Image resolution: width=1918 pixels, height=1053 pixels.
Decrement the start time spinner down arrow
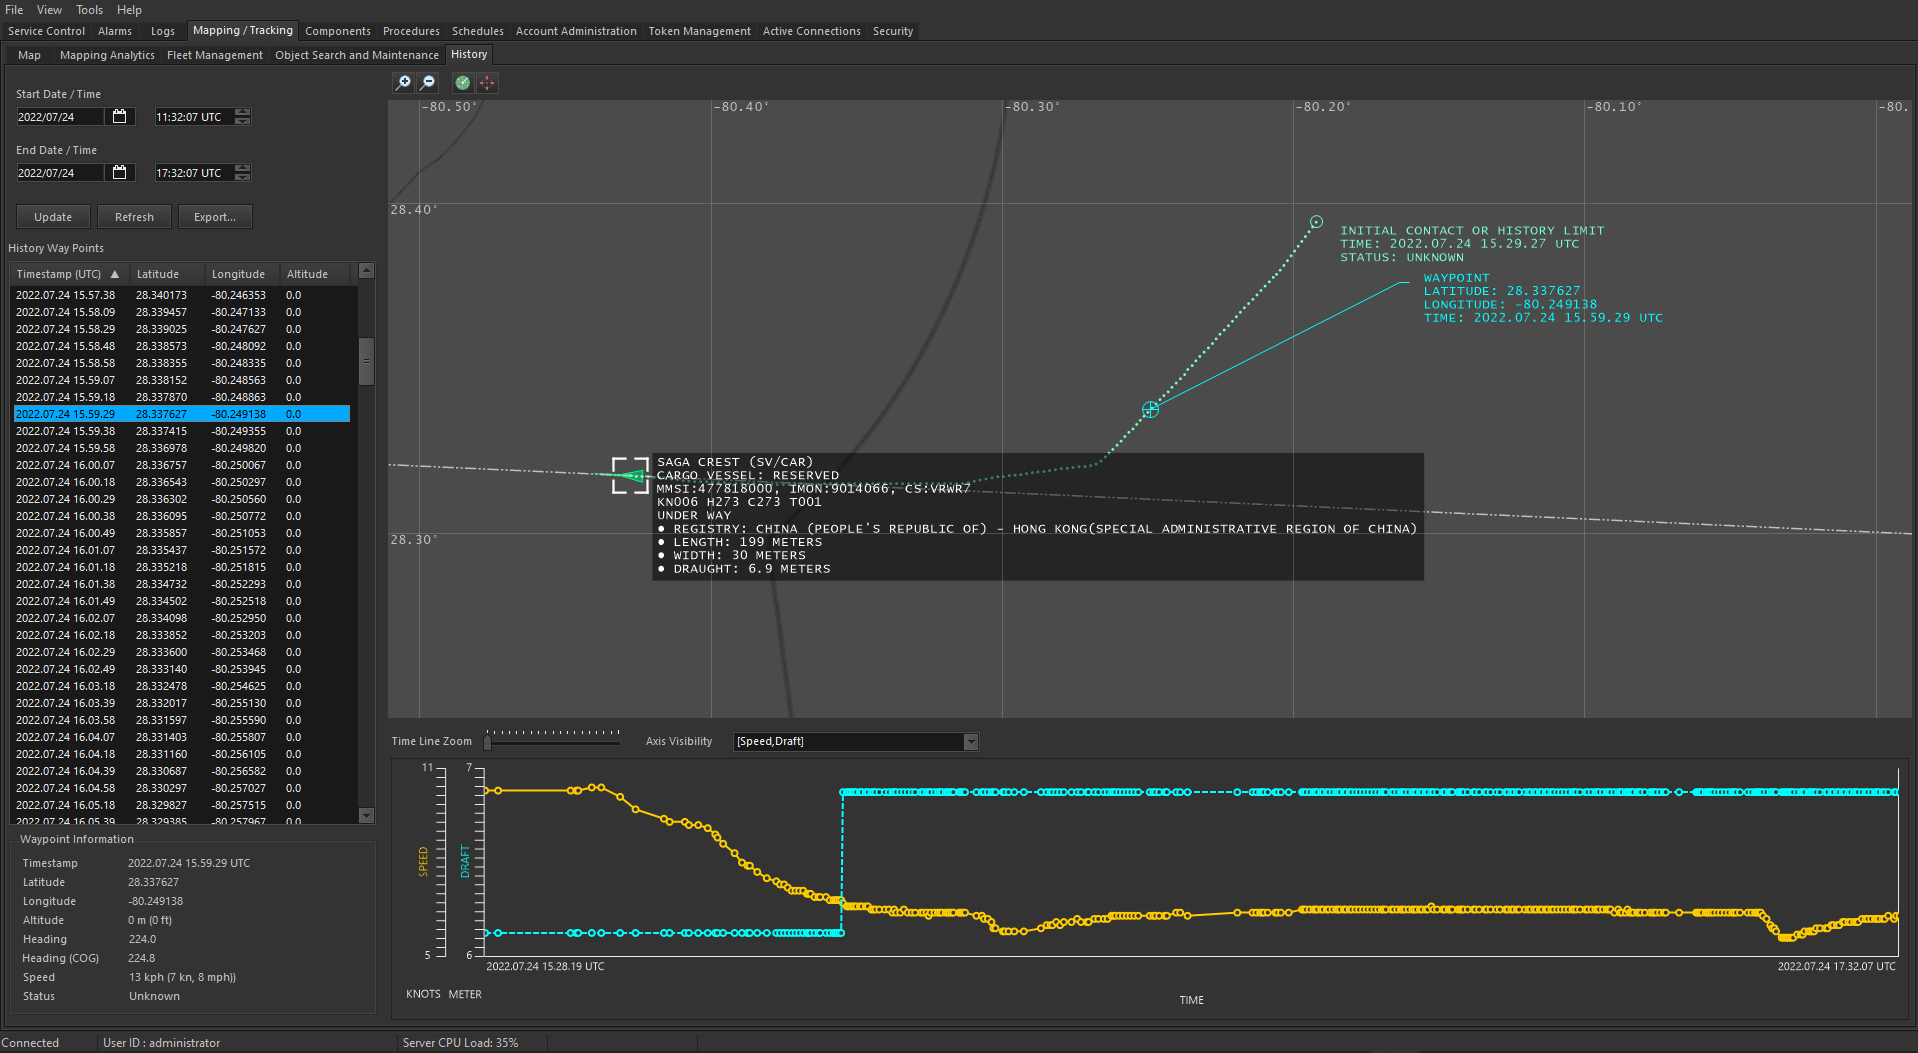tap(243, 121)
